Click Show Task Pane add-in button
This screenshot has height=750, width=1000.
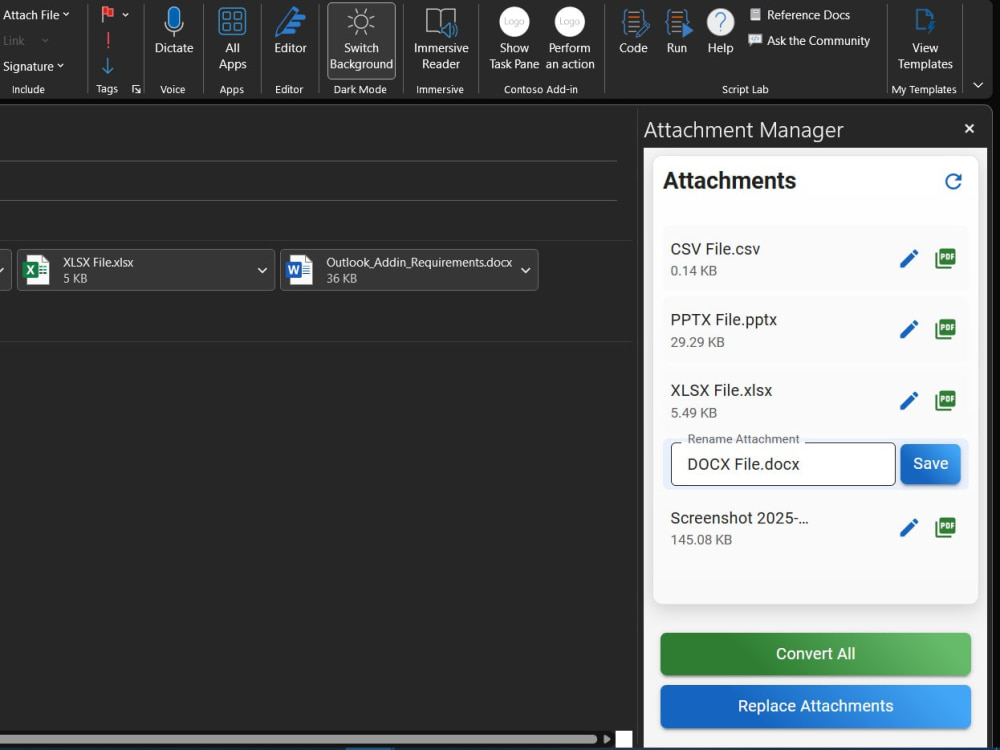(x=514, y=40)
